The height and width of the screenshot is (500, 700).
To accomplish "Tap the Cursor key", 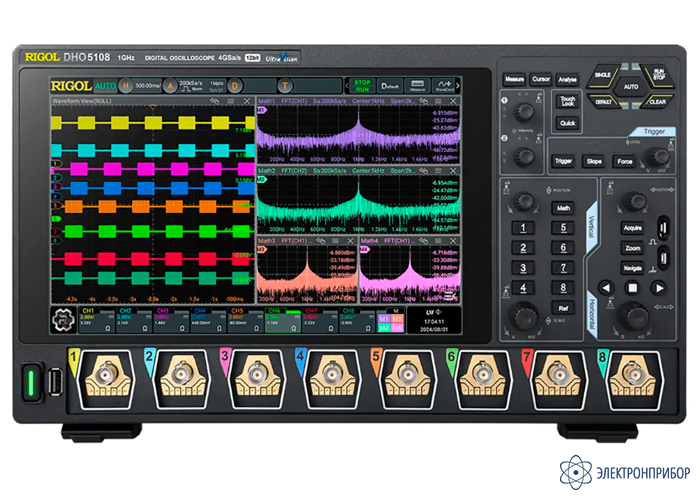I will [x=541, y=79].
